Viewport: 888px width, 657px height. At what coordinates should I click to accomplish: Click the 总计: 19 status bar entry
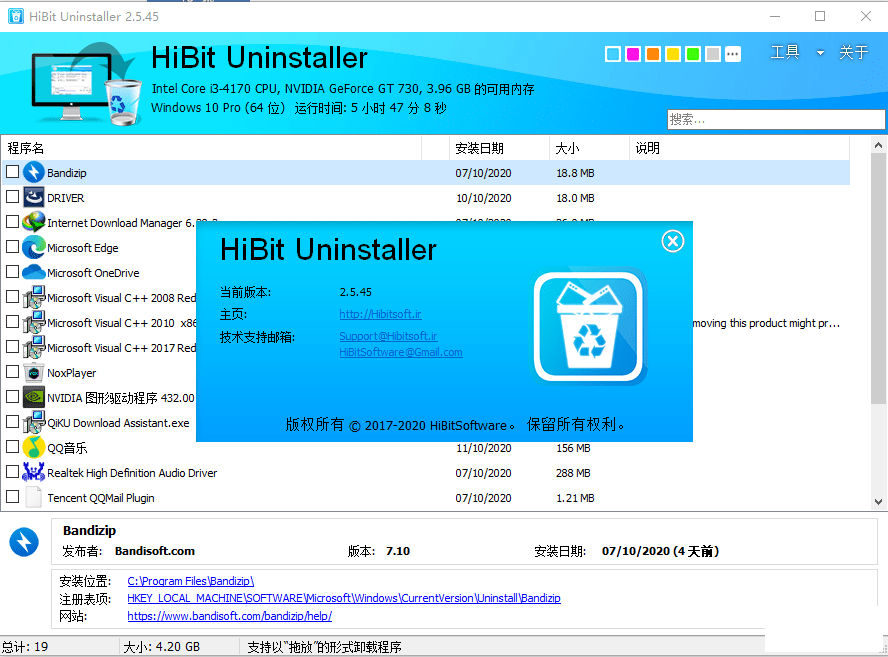tap(25, 646)
